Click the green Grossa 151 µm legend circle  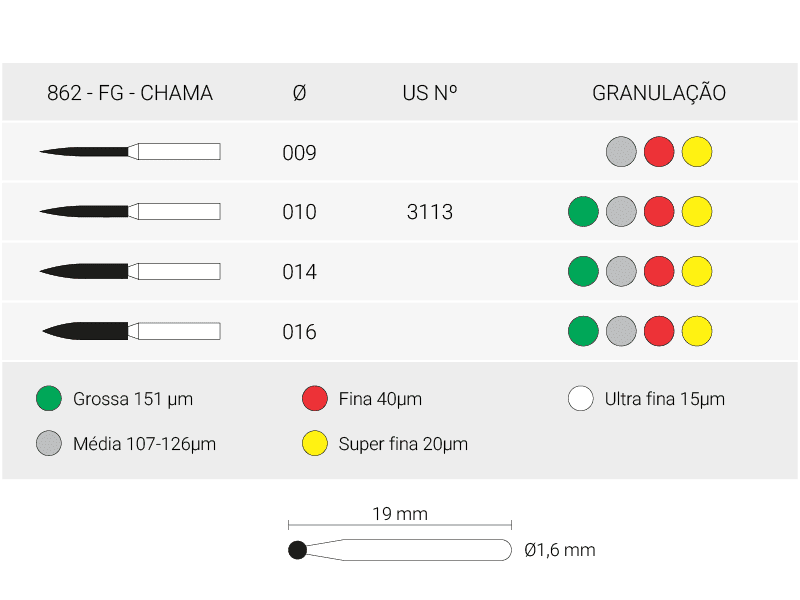click(48, 399)
